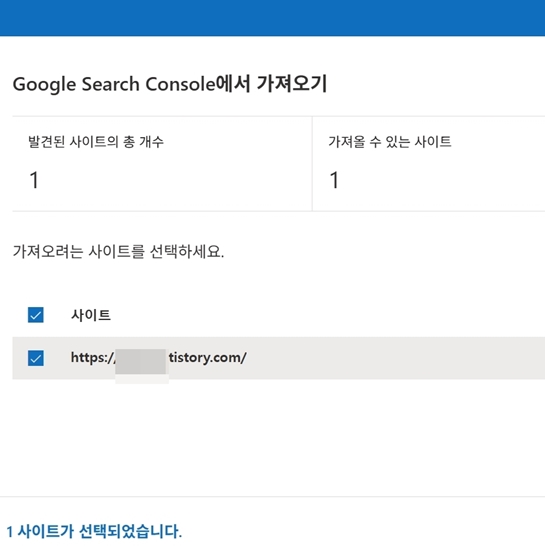Image resolution: width=545 pixels, height=546 pixels.
Task: Uncheck the select-all checkbox beside 사이트 header
Action: [36, 315]
